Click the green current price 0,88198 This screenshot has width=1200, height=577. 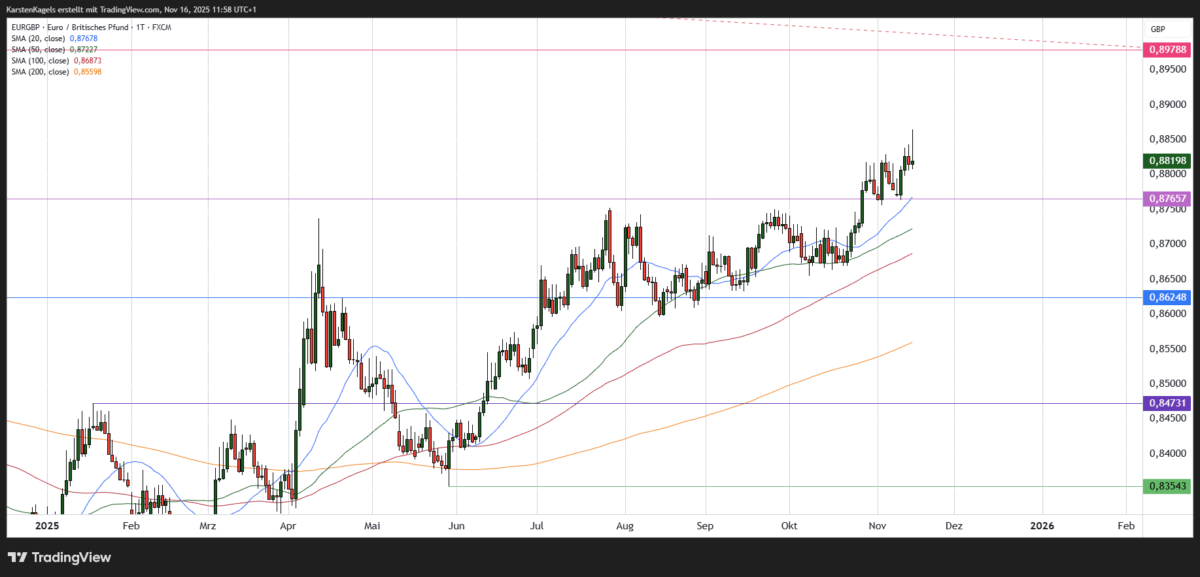tap(1166, 160)
